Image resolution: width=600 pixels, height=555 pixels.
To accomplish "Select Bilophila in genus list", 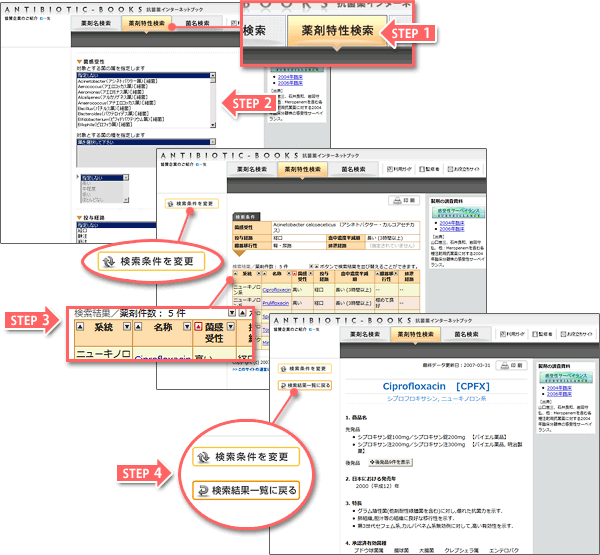I will 143,124.
